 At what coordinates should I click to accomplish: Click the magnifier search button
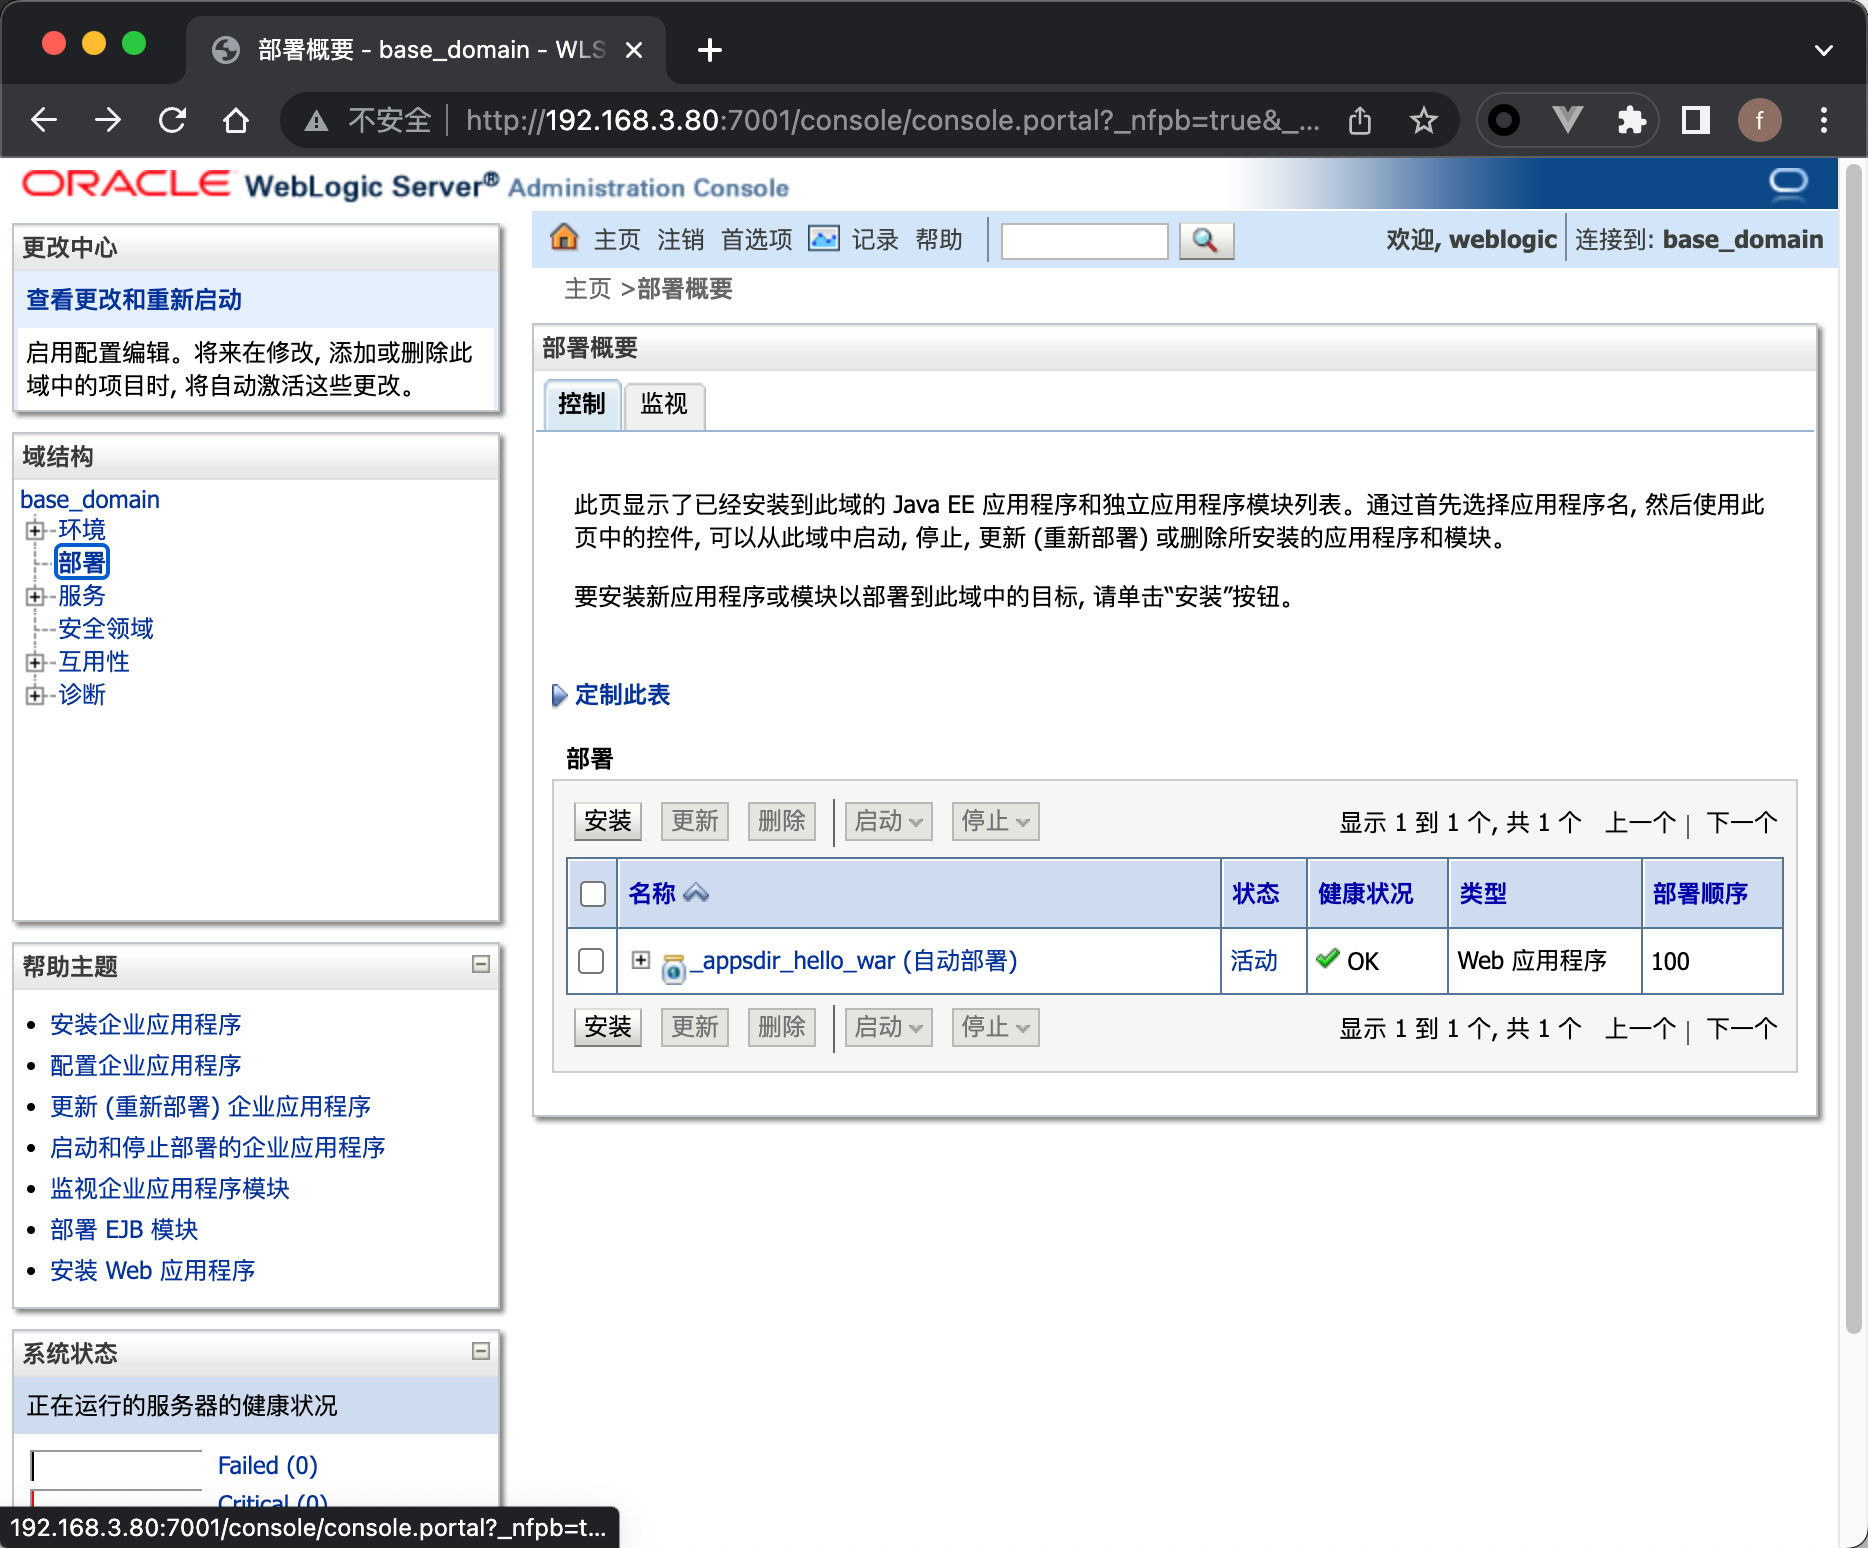point(1205,241)
